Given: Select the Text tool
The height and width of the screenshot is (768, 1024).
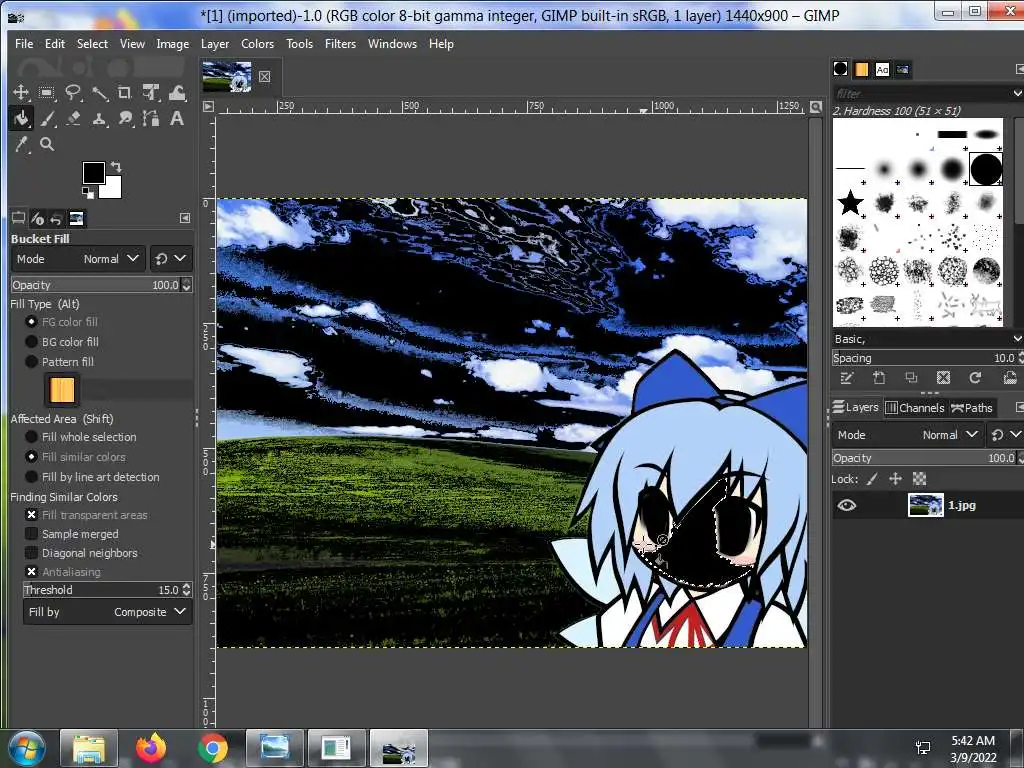Looking at the screenshot, I should pyautogui.click(x=177, y=118).
